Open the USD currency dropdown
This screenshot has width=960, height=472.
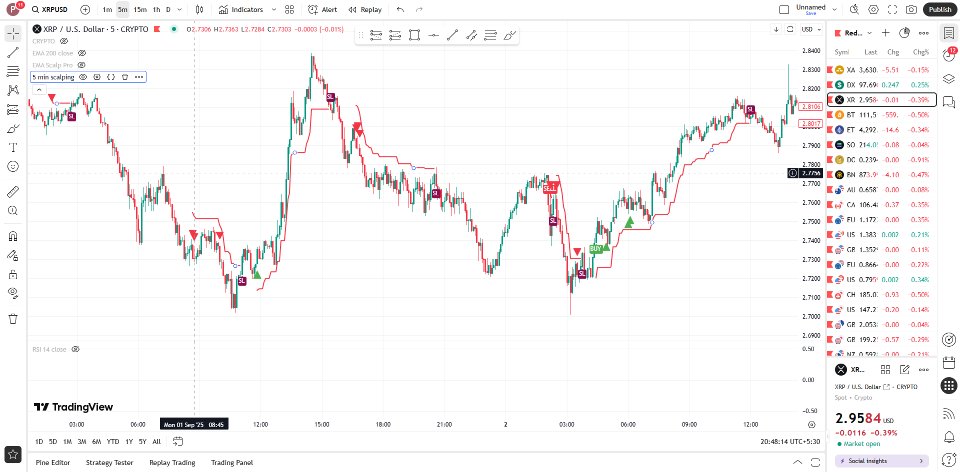point(811,29)
